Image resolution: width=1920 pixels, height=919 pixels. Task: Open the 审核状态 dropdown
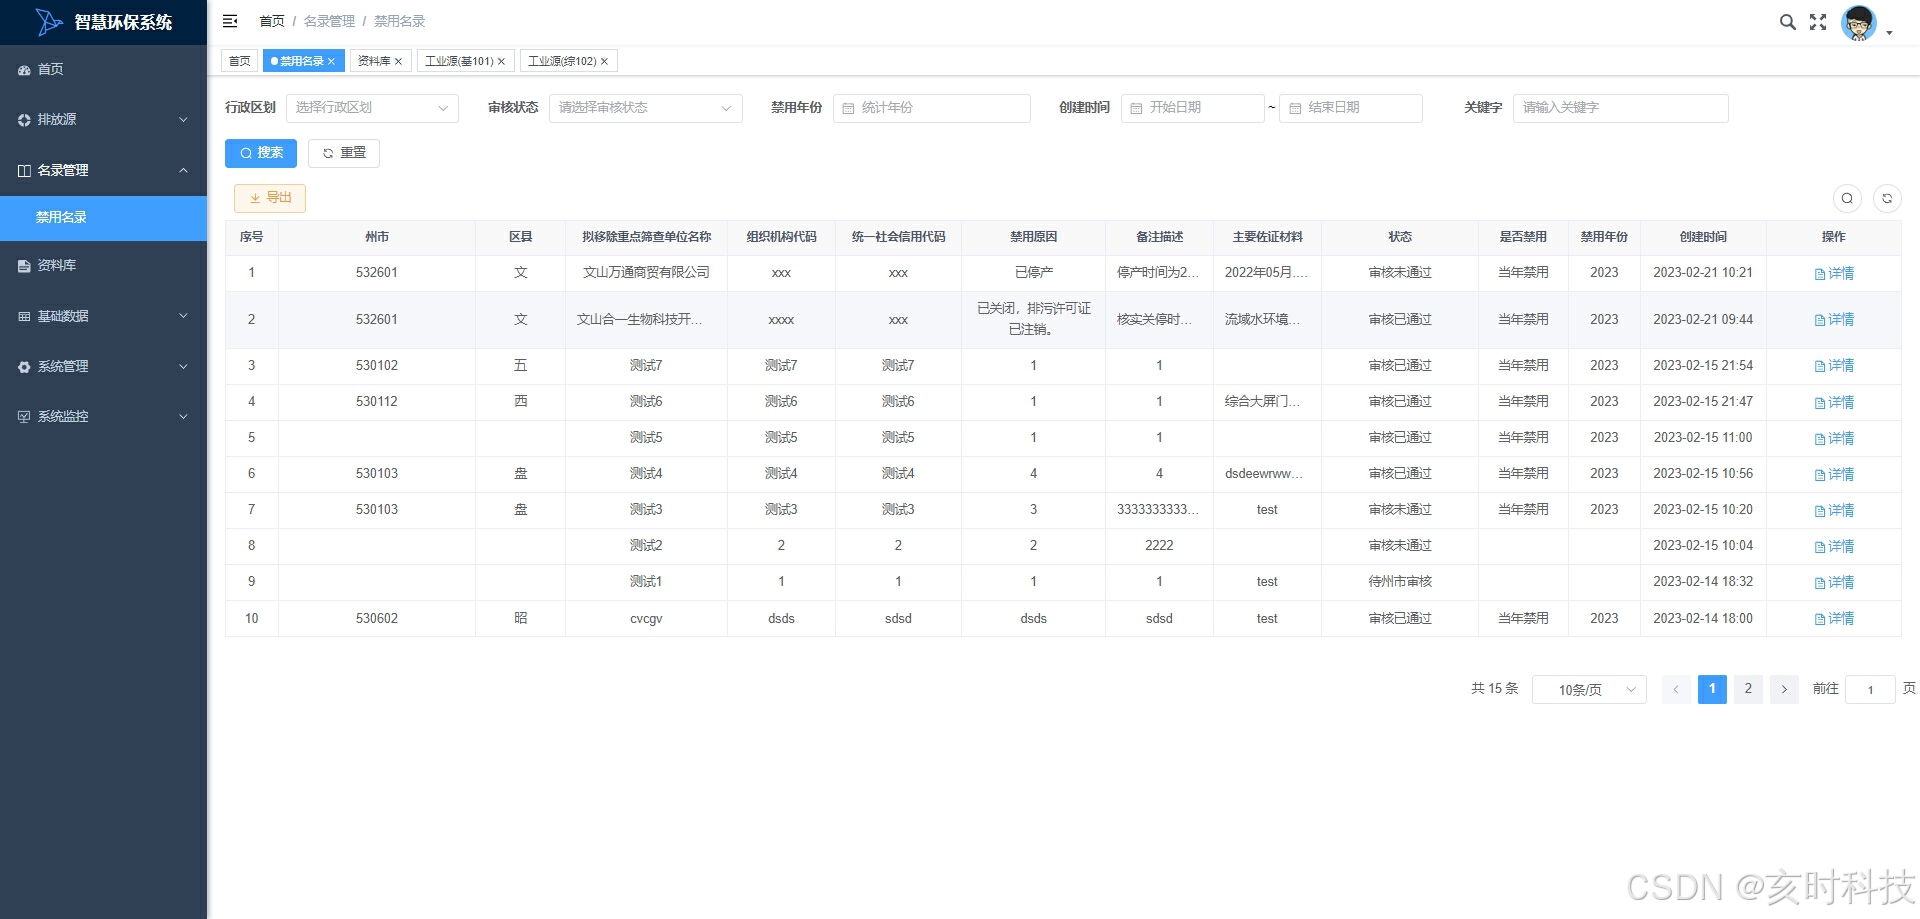[645, 108]
